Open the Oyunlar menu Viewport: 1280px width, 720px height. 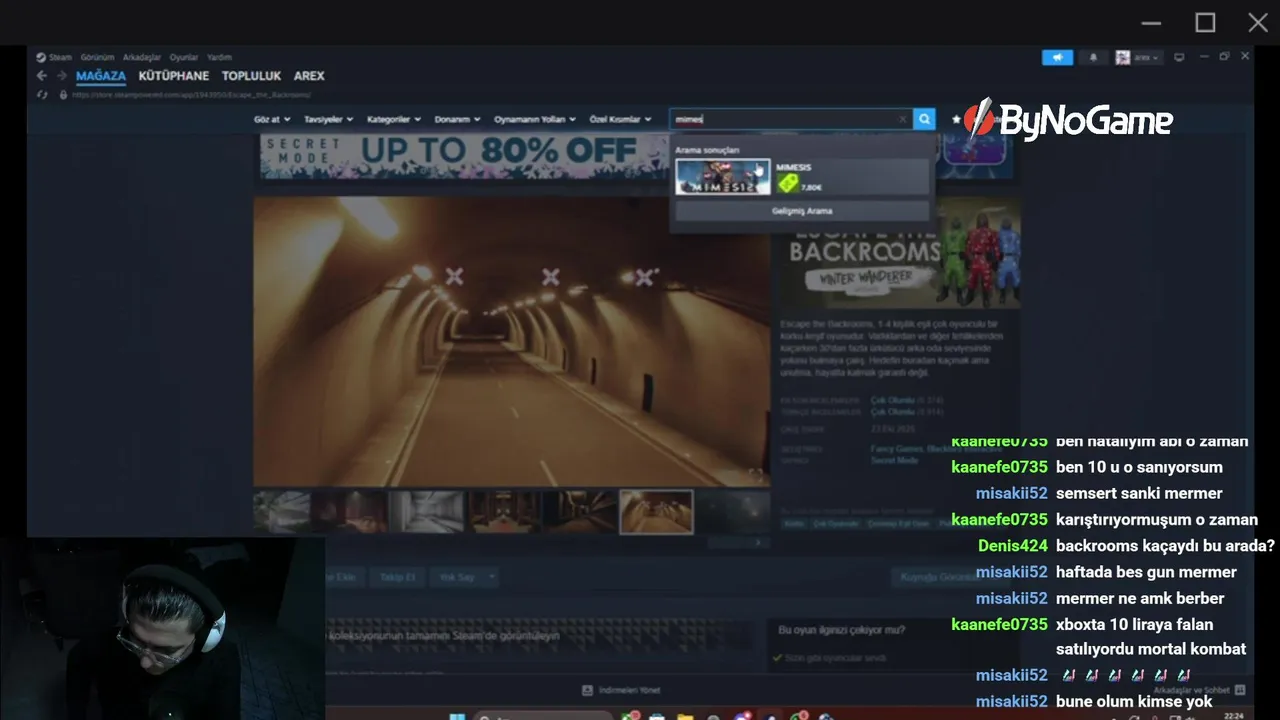(184, 57)
